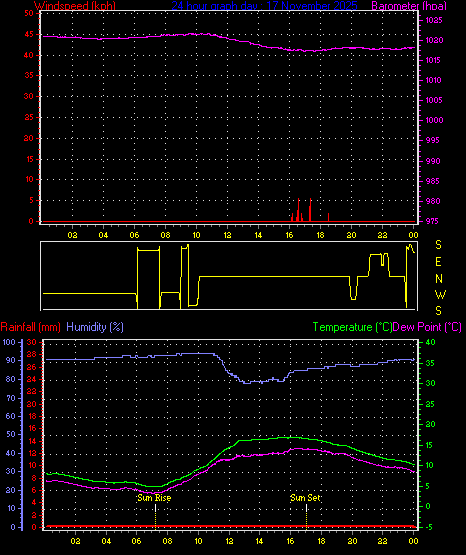The width and height of the screenshot is (466, 555).
Task: Select the 1005 barometer scale label
Action: pos(434,100)
